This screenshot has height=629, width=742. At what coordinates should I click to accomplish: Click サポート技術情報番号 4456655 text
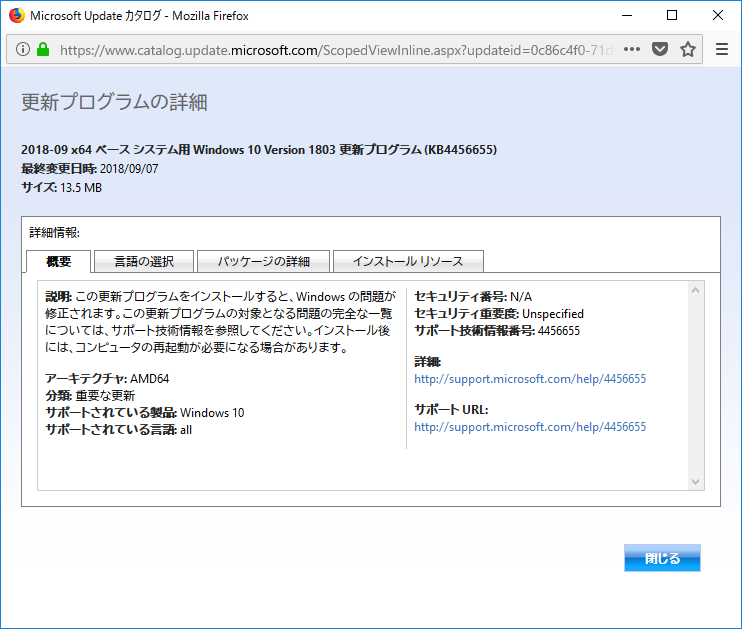coord(497,331)
